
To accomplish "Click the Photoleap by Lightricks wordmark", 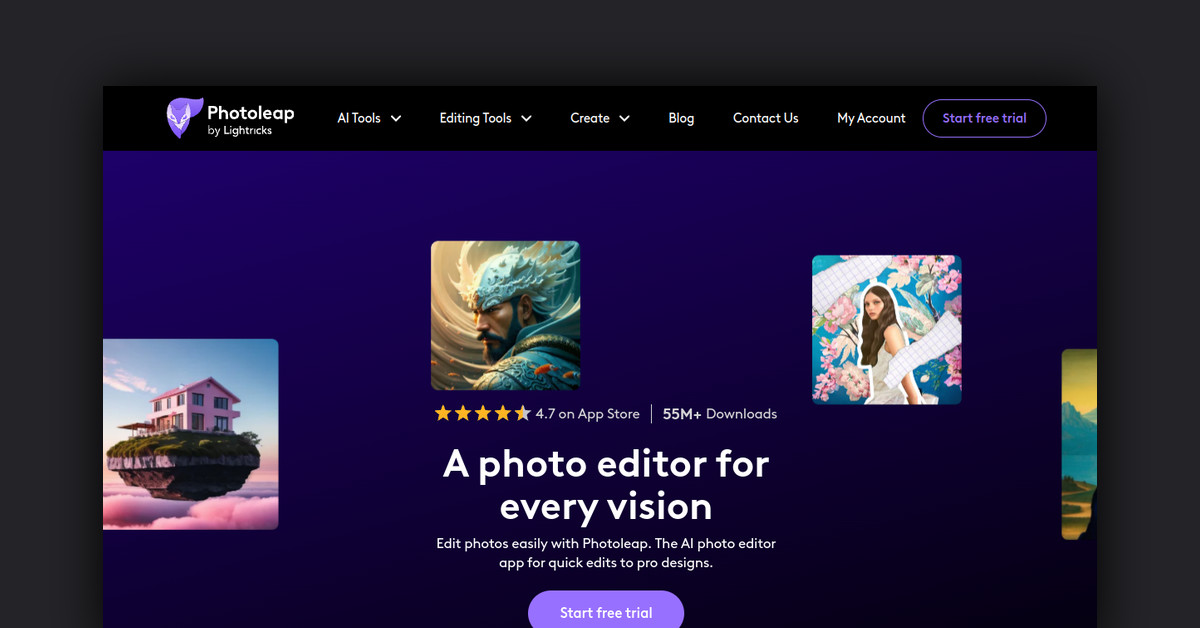I will [x=250, y=118].
